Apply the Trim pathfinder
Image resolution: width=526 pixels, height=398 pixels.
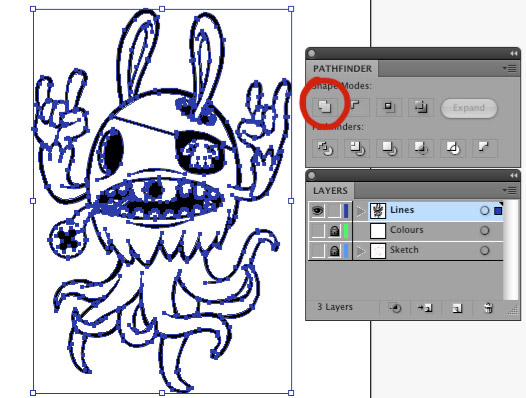click(357, 148)
